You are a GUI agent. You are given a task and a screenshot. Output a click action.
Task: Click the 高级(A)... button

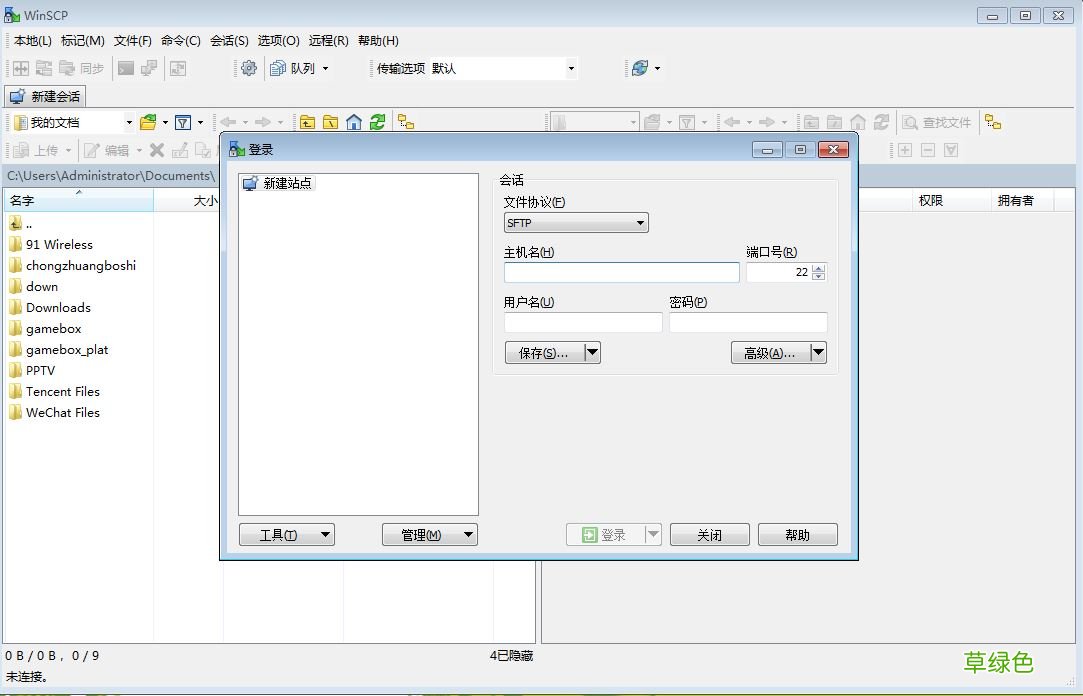click(770, 353)
